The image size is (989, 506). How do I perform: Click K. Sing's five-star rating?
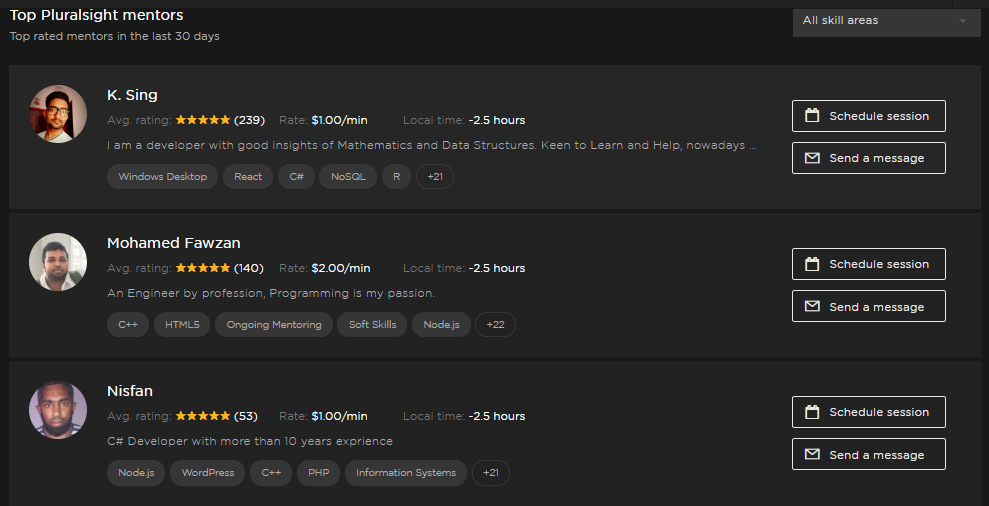click(x=203, y=120)
